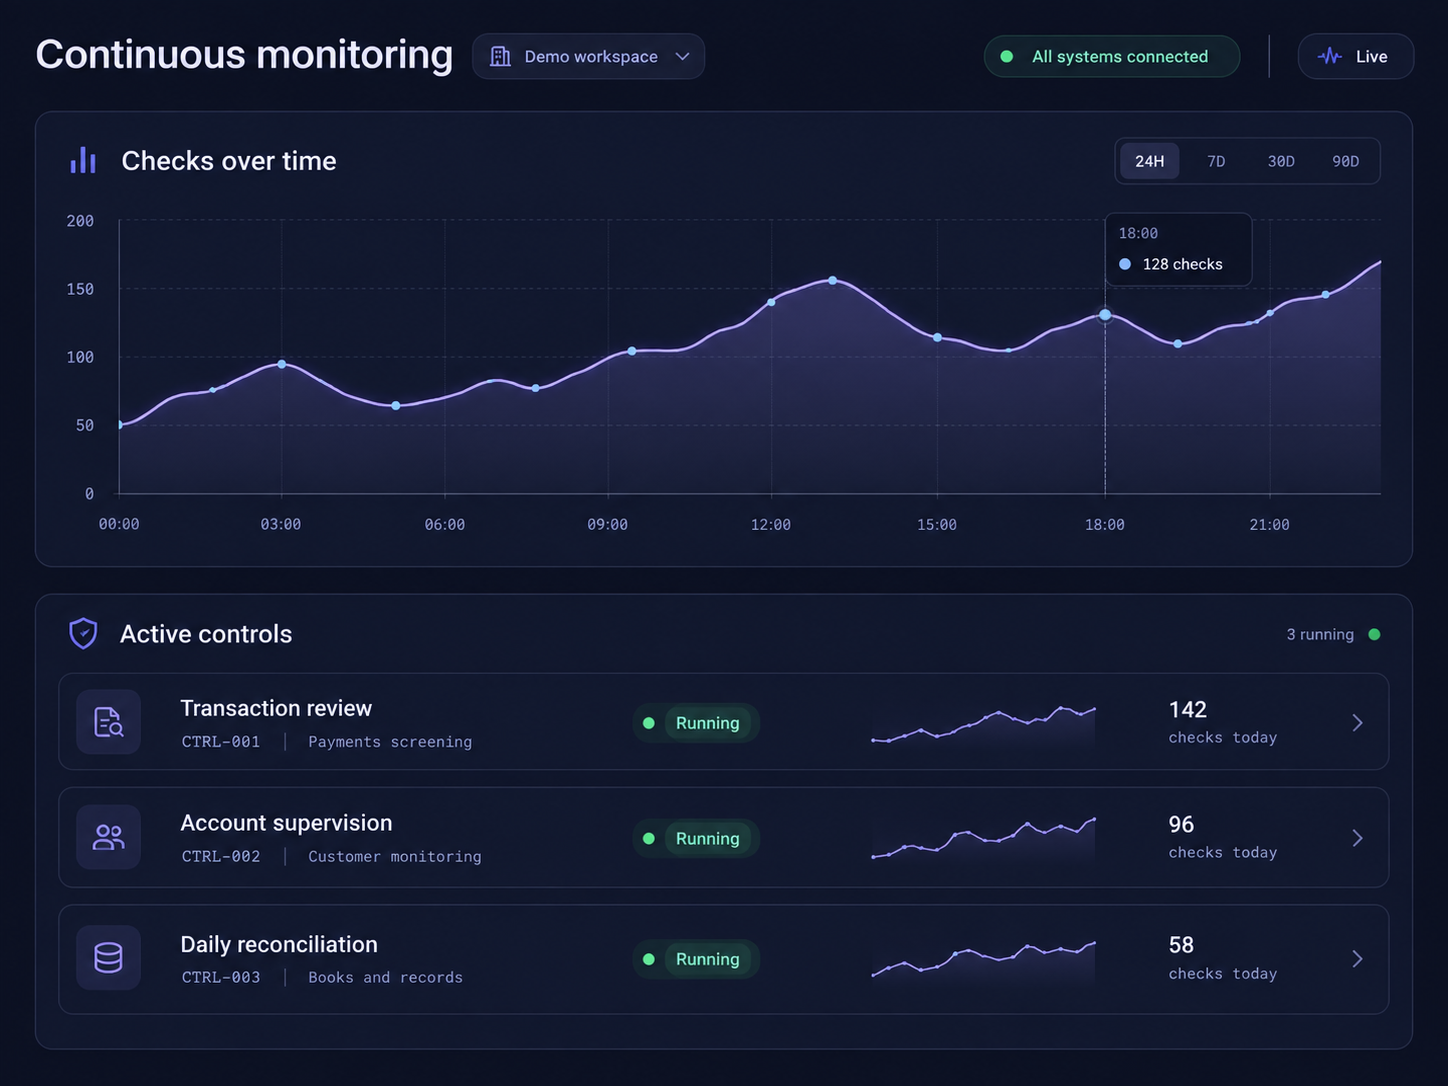Click the 128 checks tooltip
Screen dimensions: 1448x1086
[x=1178, y=249]
